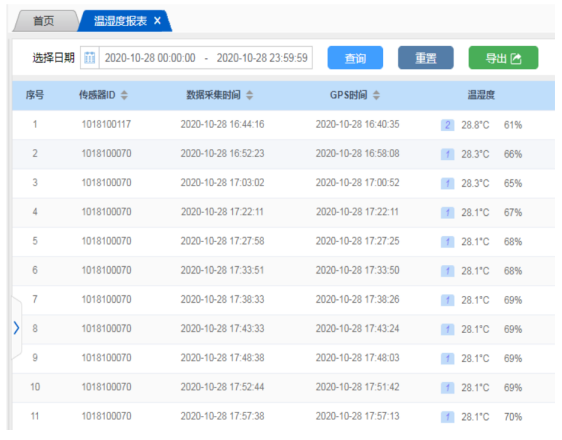
Task: Click the channel badge in row 9
Action: click(x=447, y=358)
